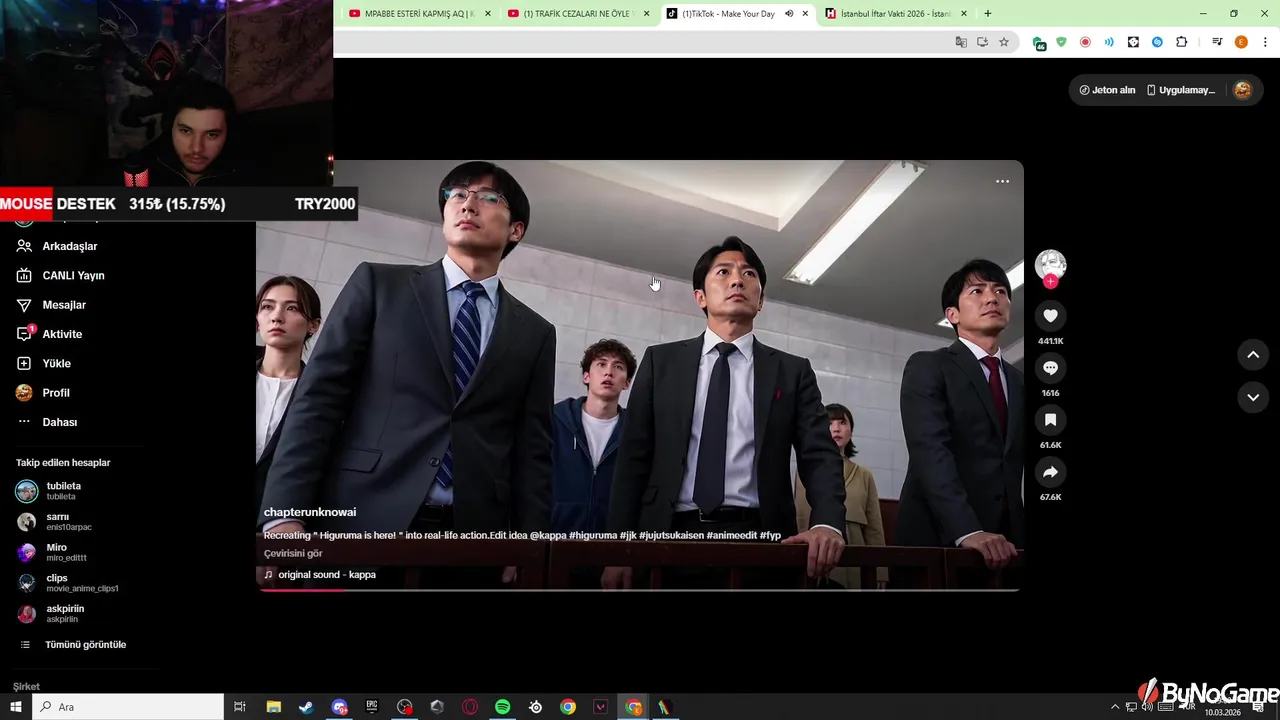
Task: Seek video using red progress bar
Action: click(x=639, y=590)
